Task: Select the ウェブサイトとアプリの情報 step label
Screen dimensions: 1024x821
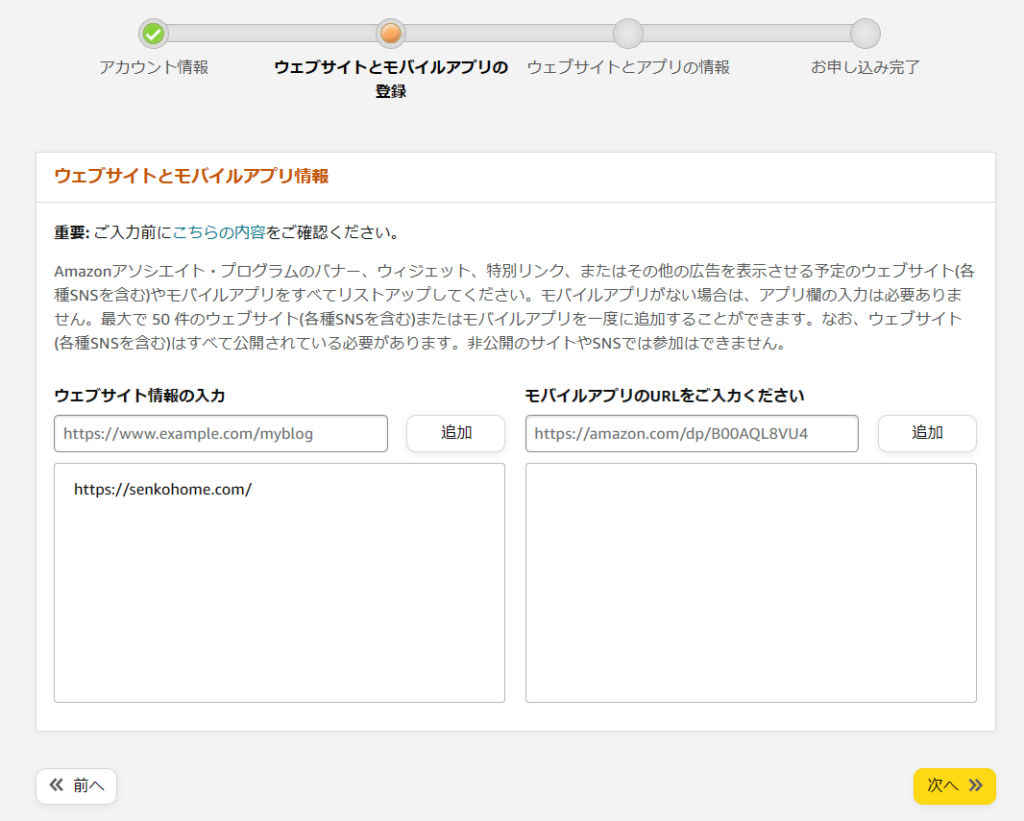Action: (x=628, y=68)
